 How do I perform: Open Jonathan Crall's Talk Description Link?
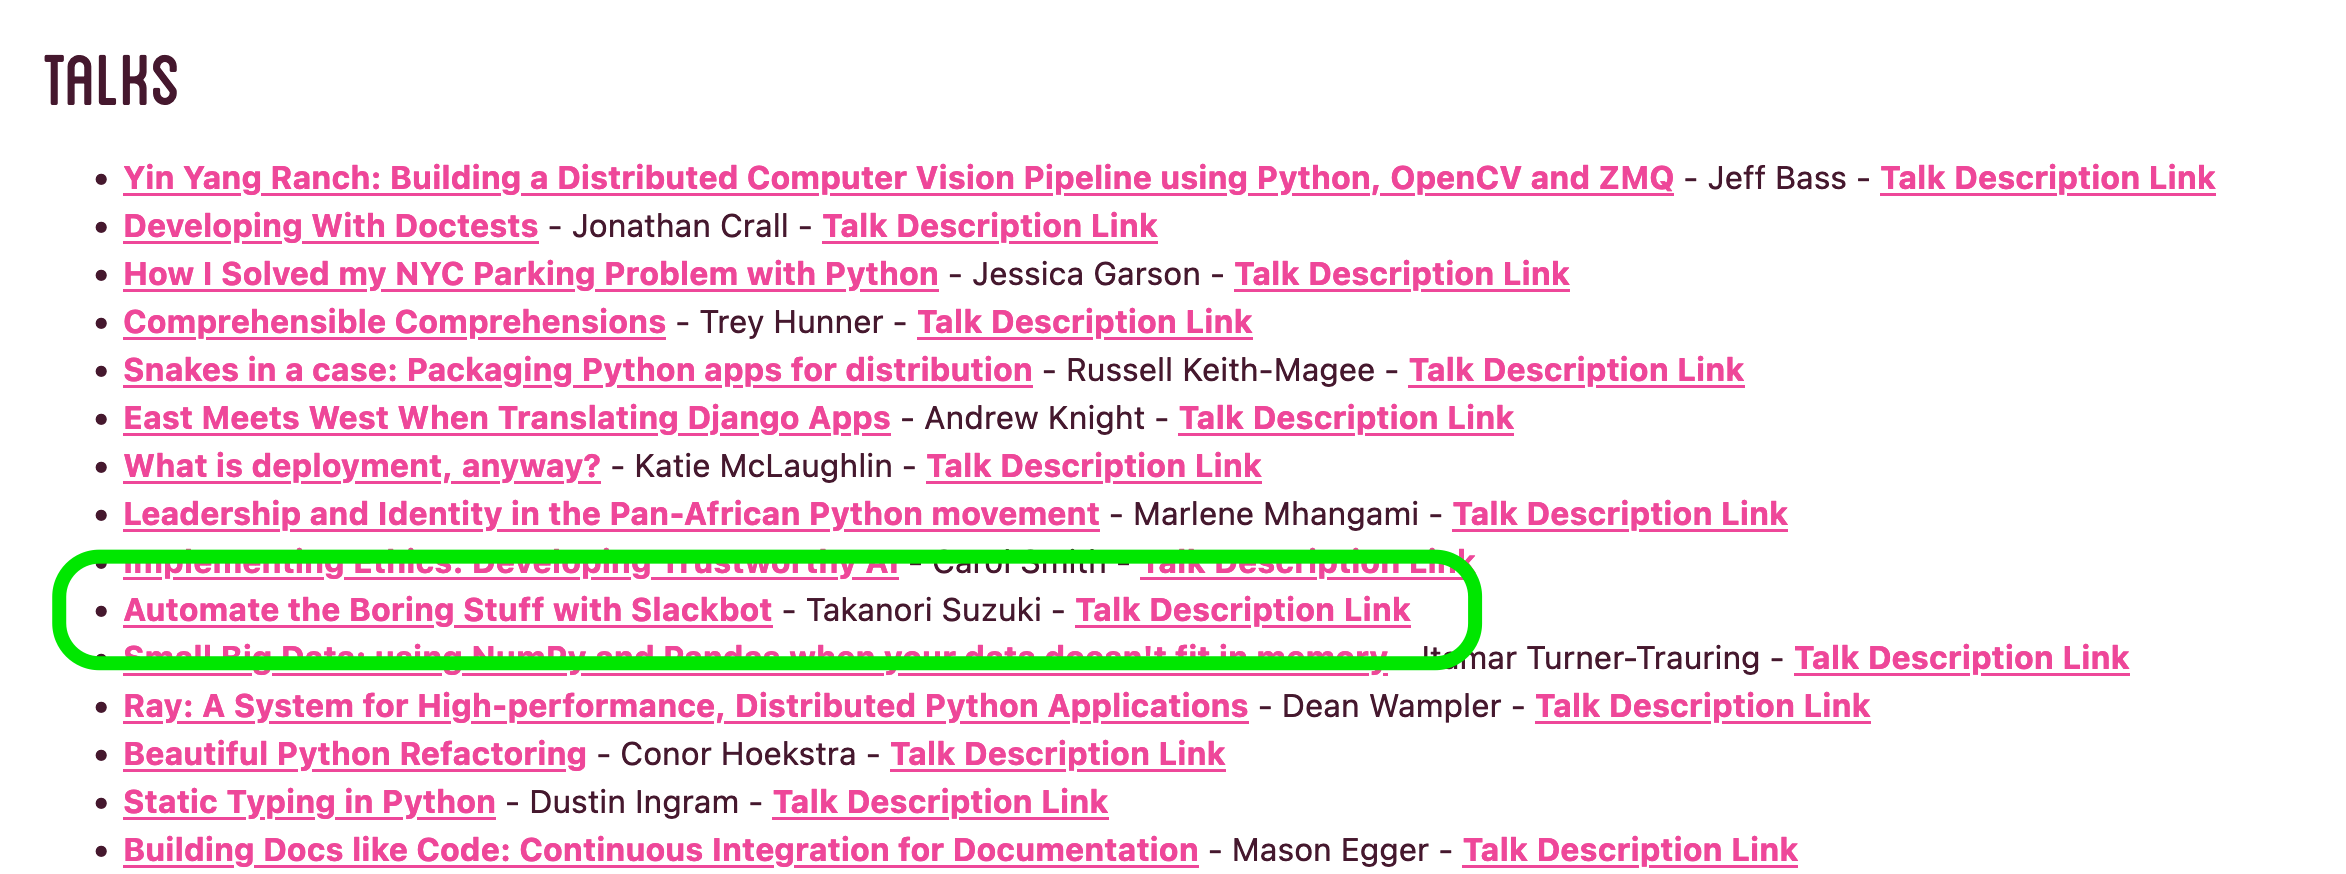(x=989, y=226)
